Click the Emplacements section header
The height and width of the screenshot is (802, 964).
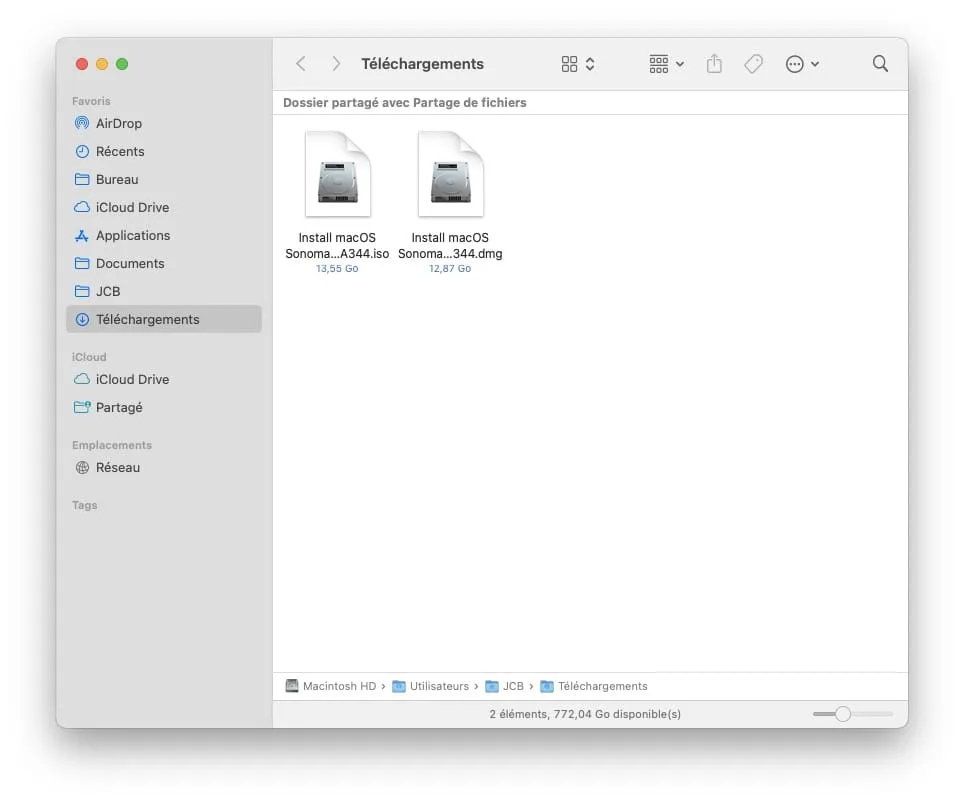112,445
